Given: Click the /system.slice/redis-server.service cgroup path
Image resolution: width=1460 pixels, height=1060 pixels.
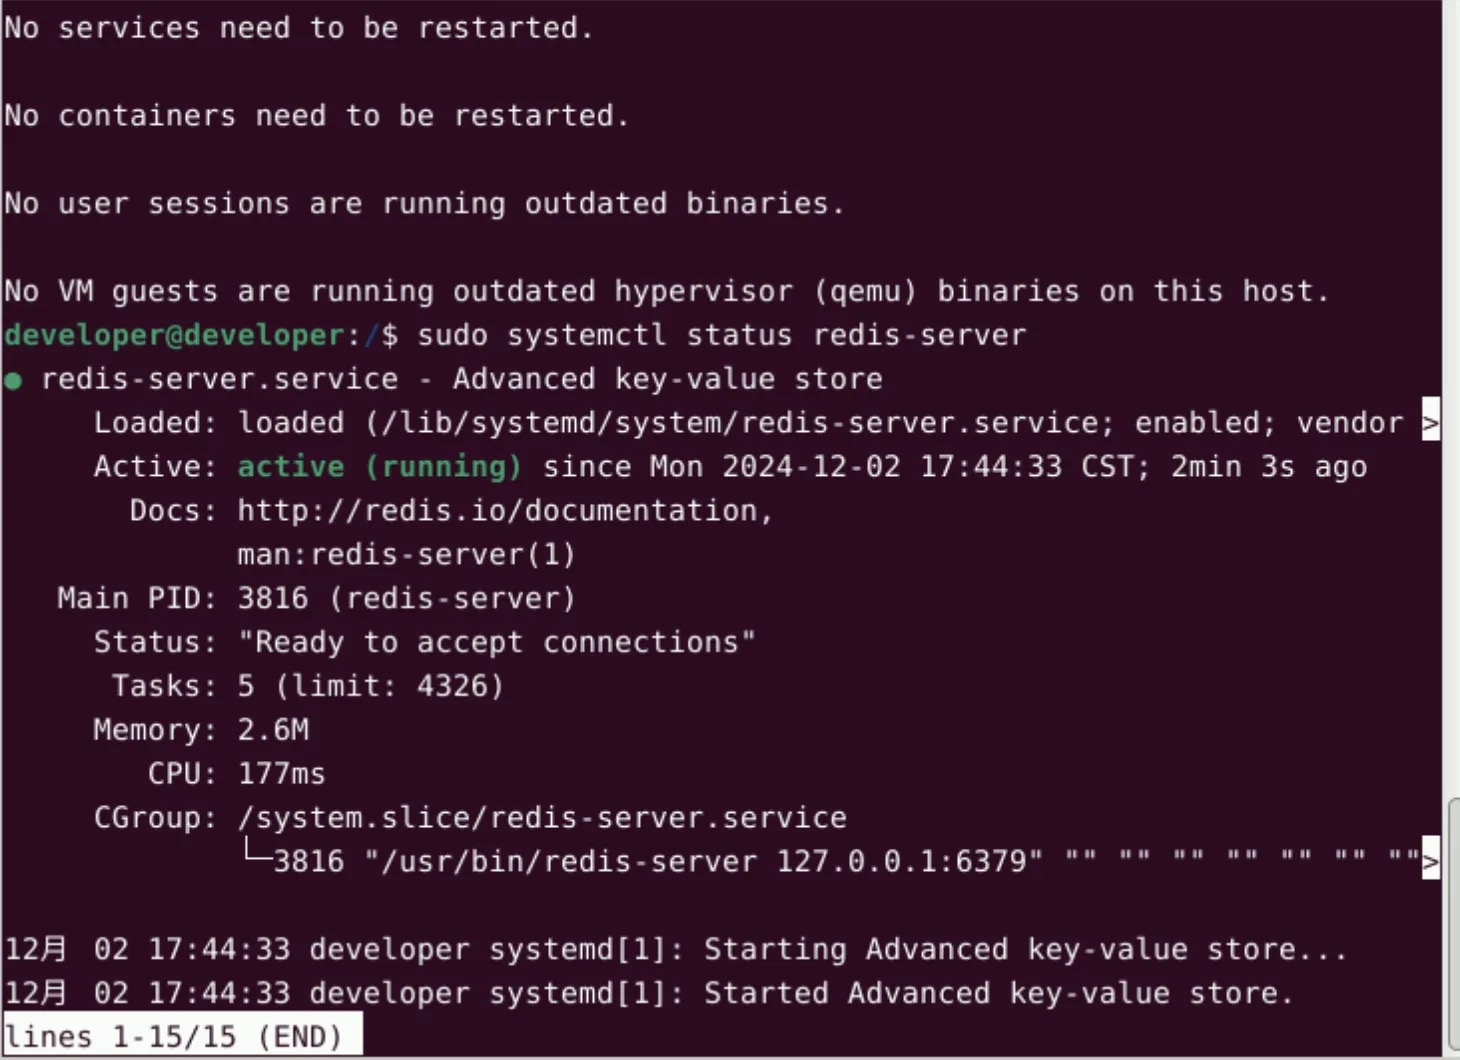Looking at the screenshot, I should (541, 818).
